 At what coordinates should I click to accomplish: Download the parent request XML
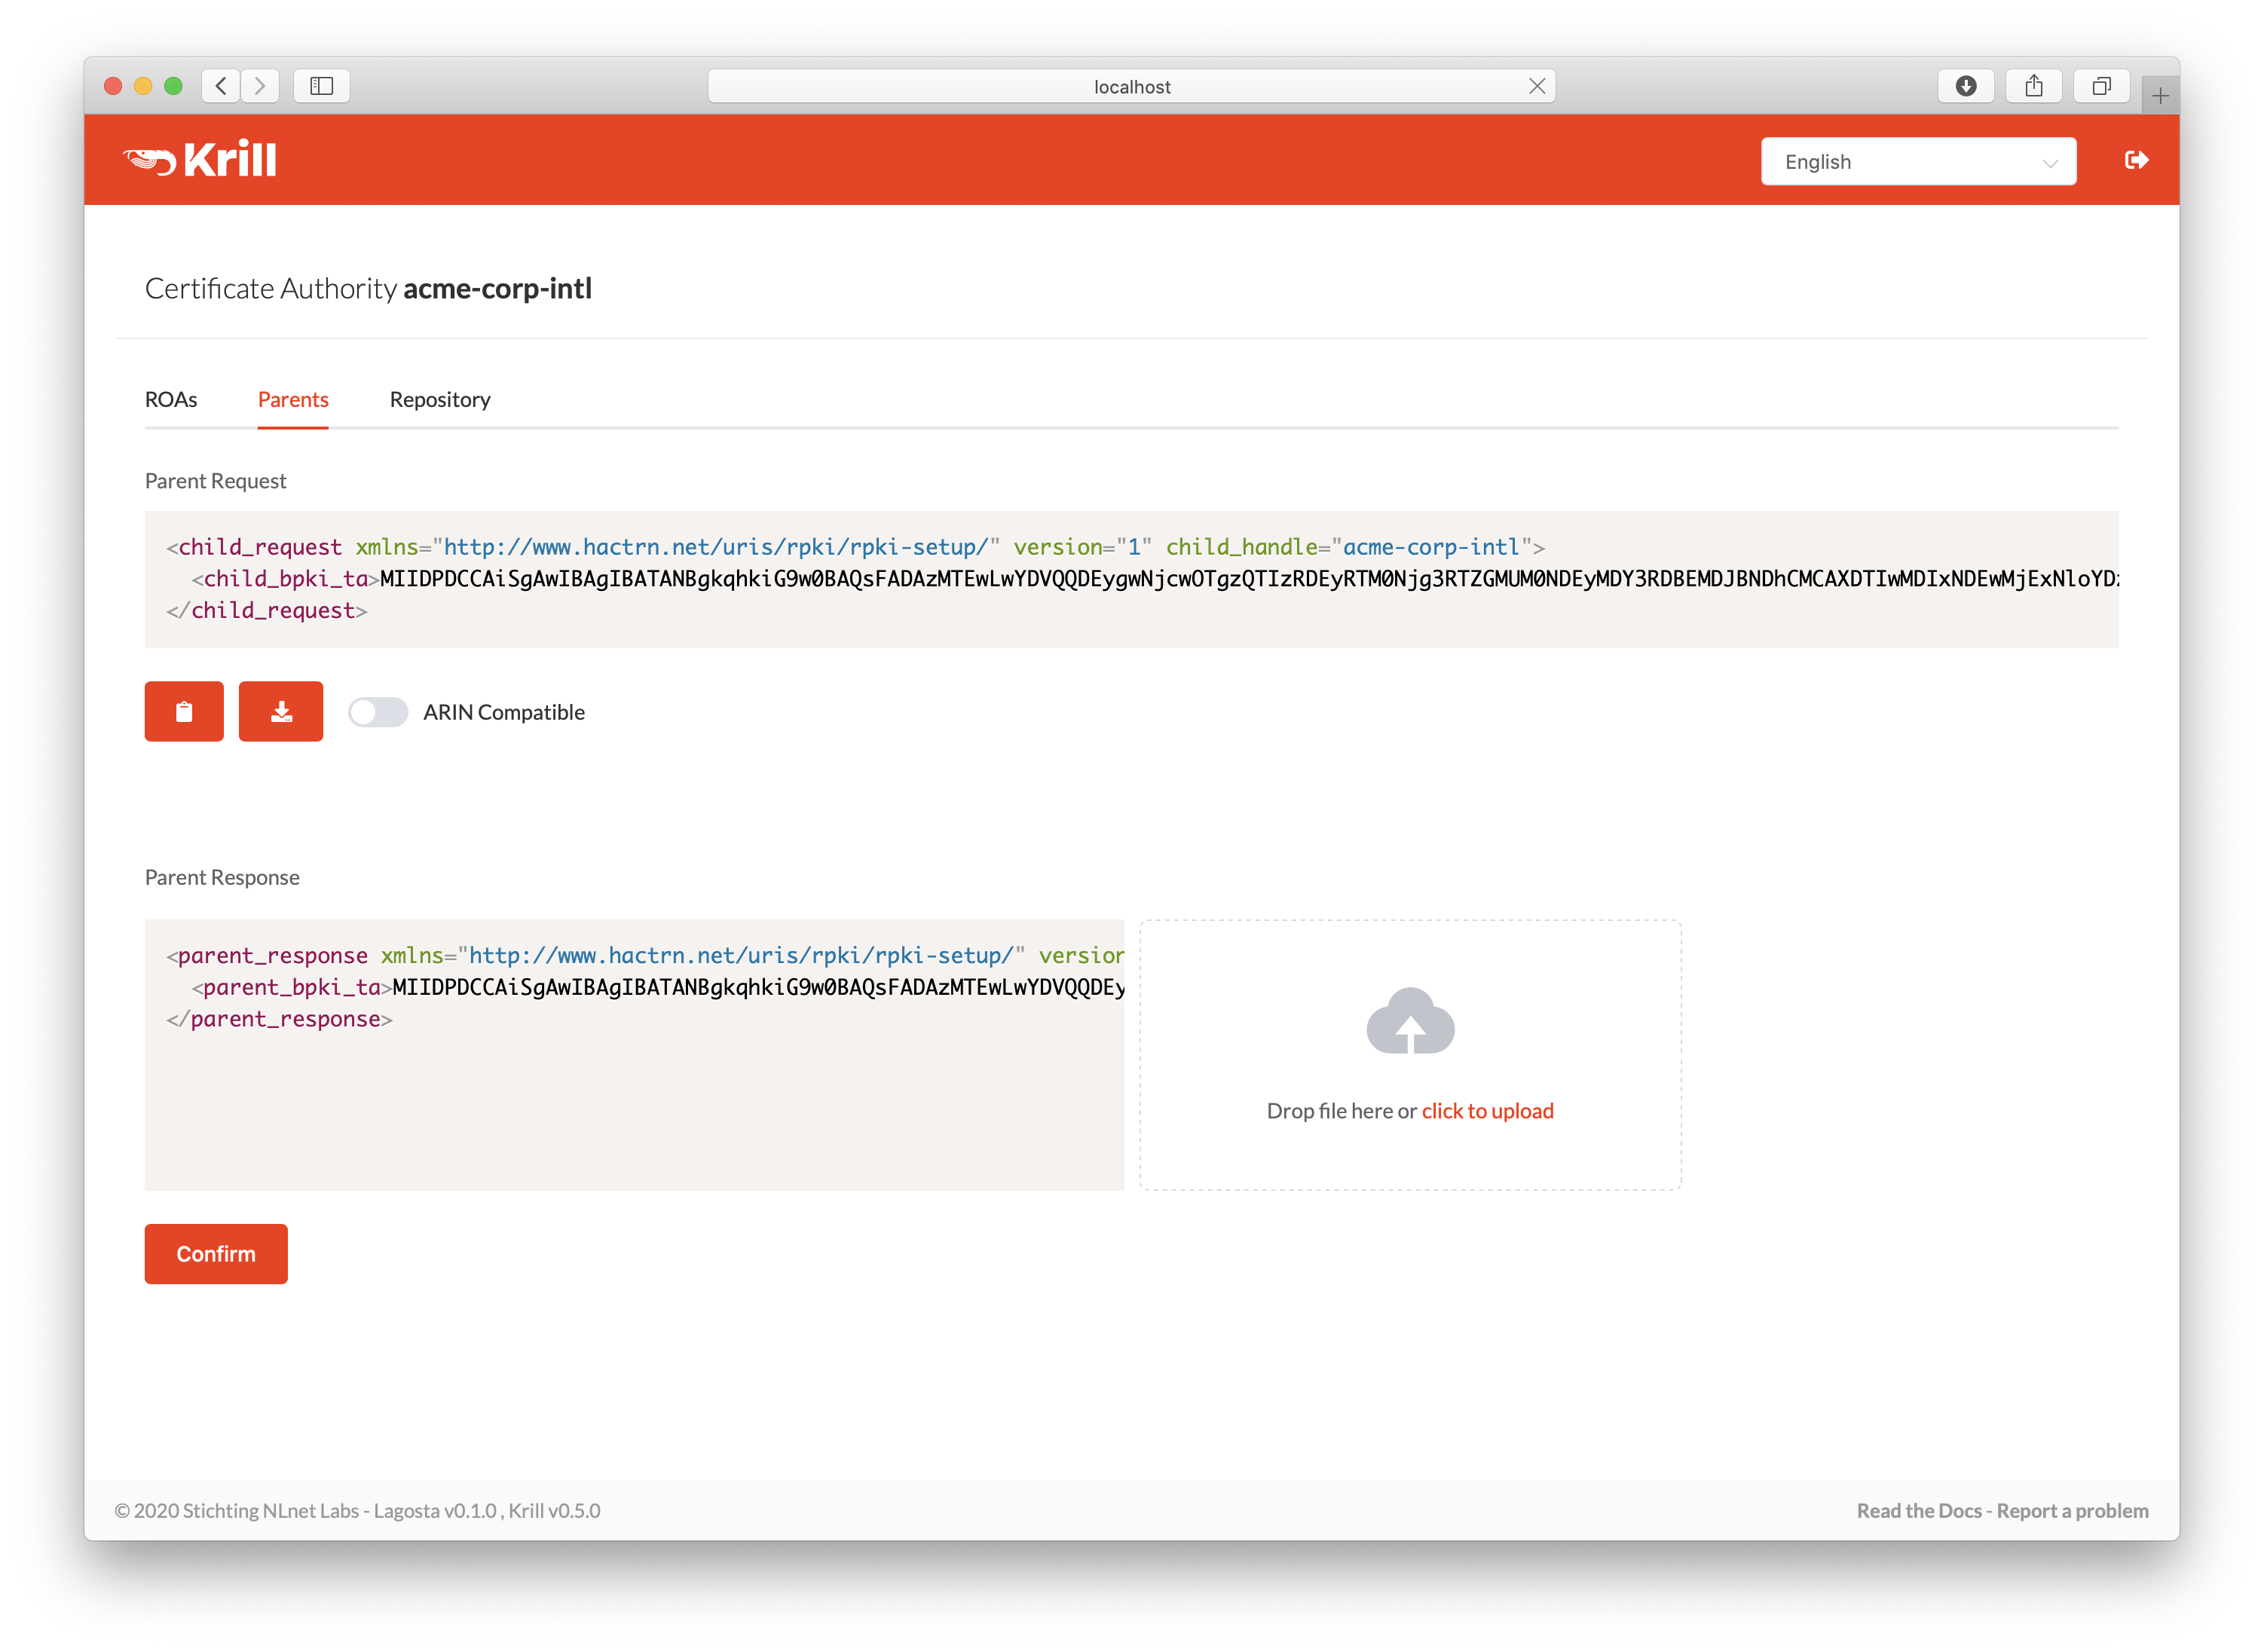(281, 711)
